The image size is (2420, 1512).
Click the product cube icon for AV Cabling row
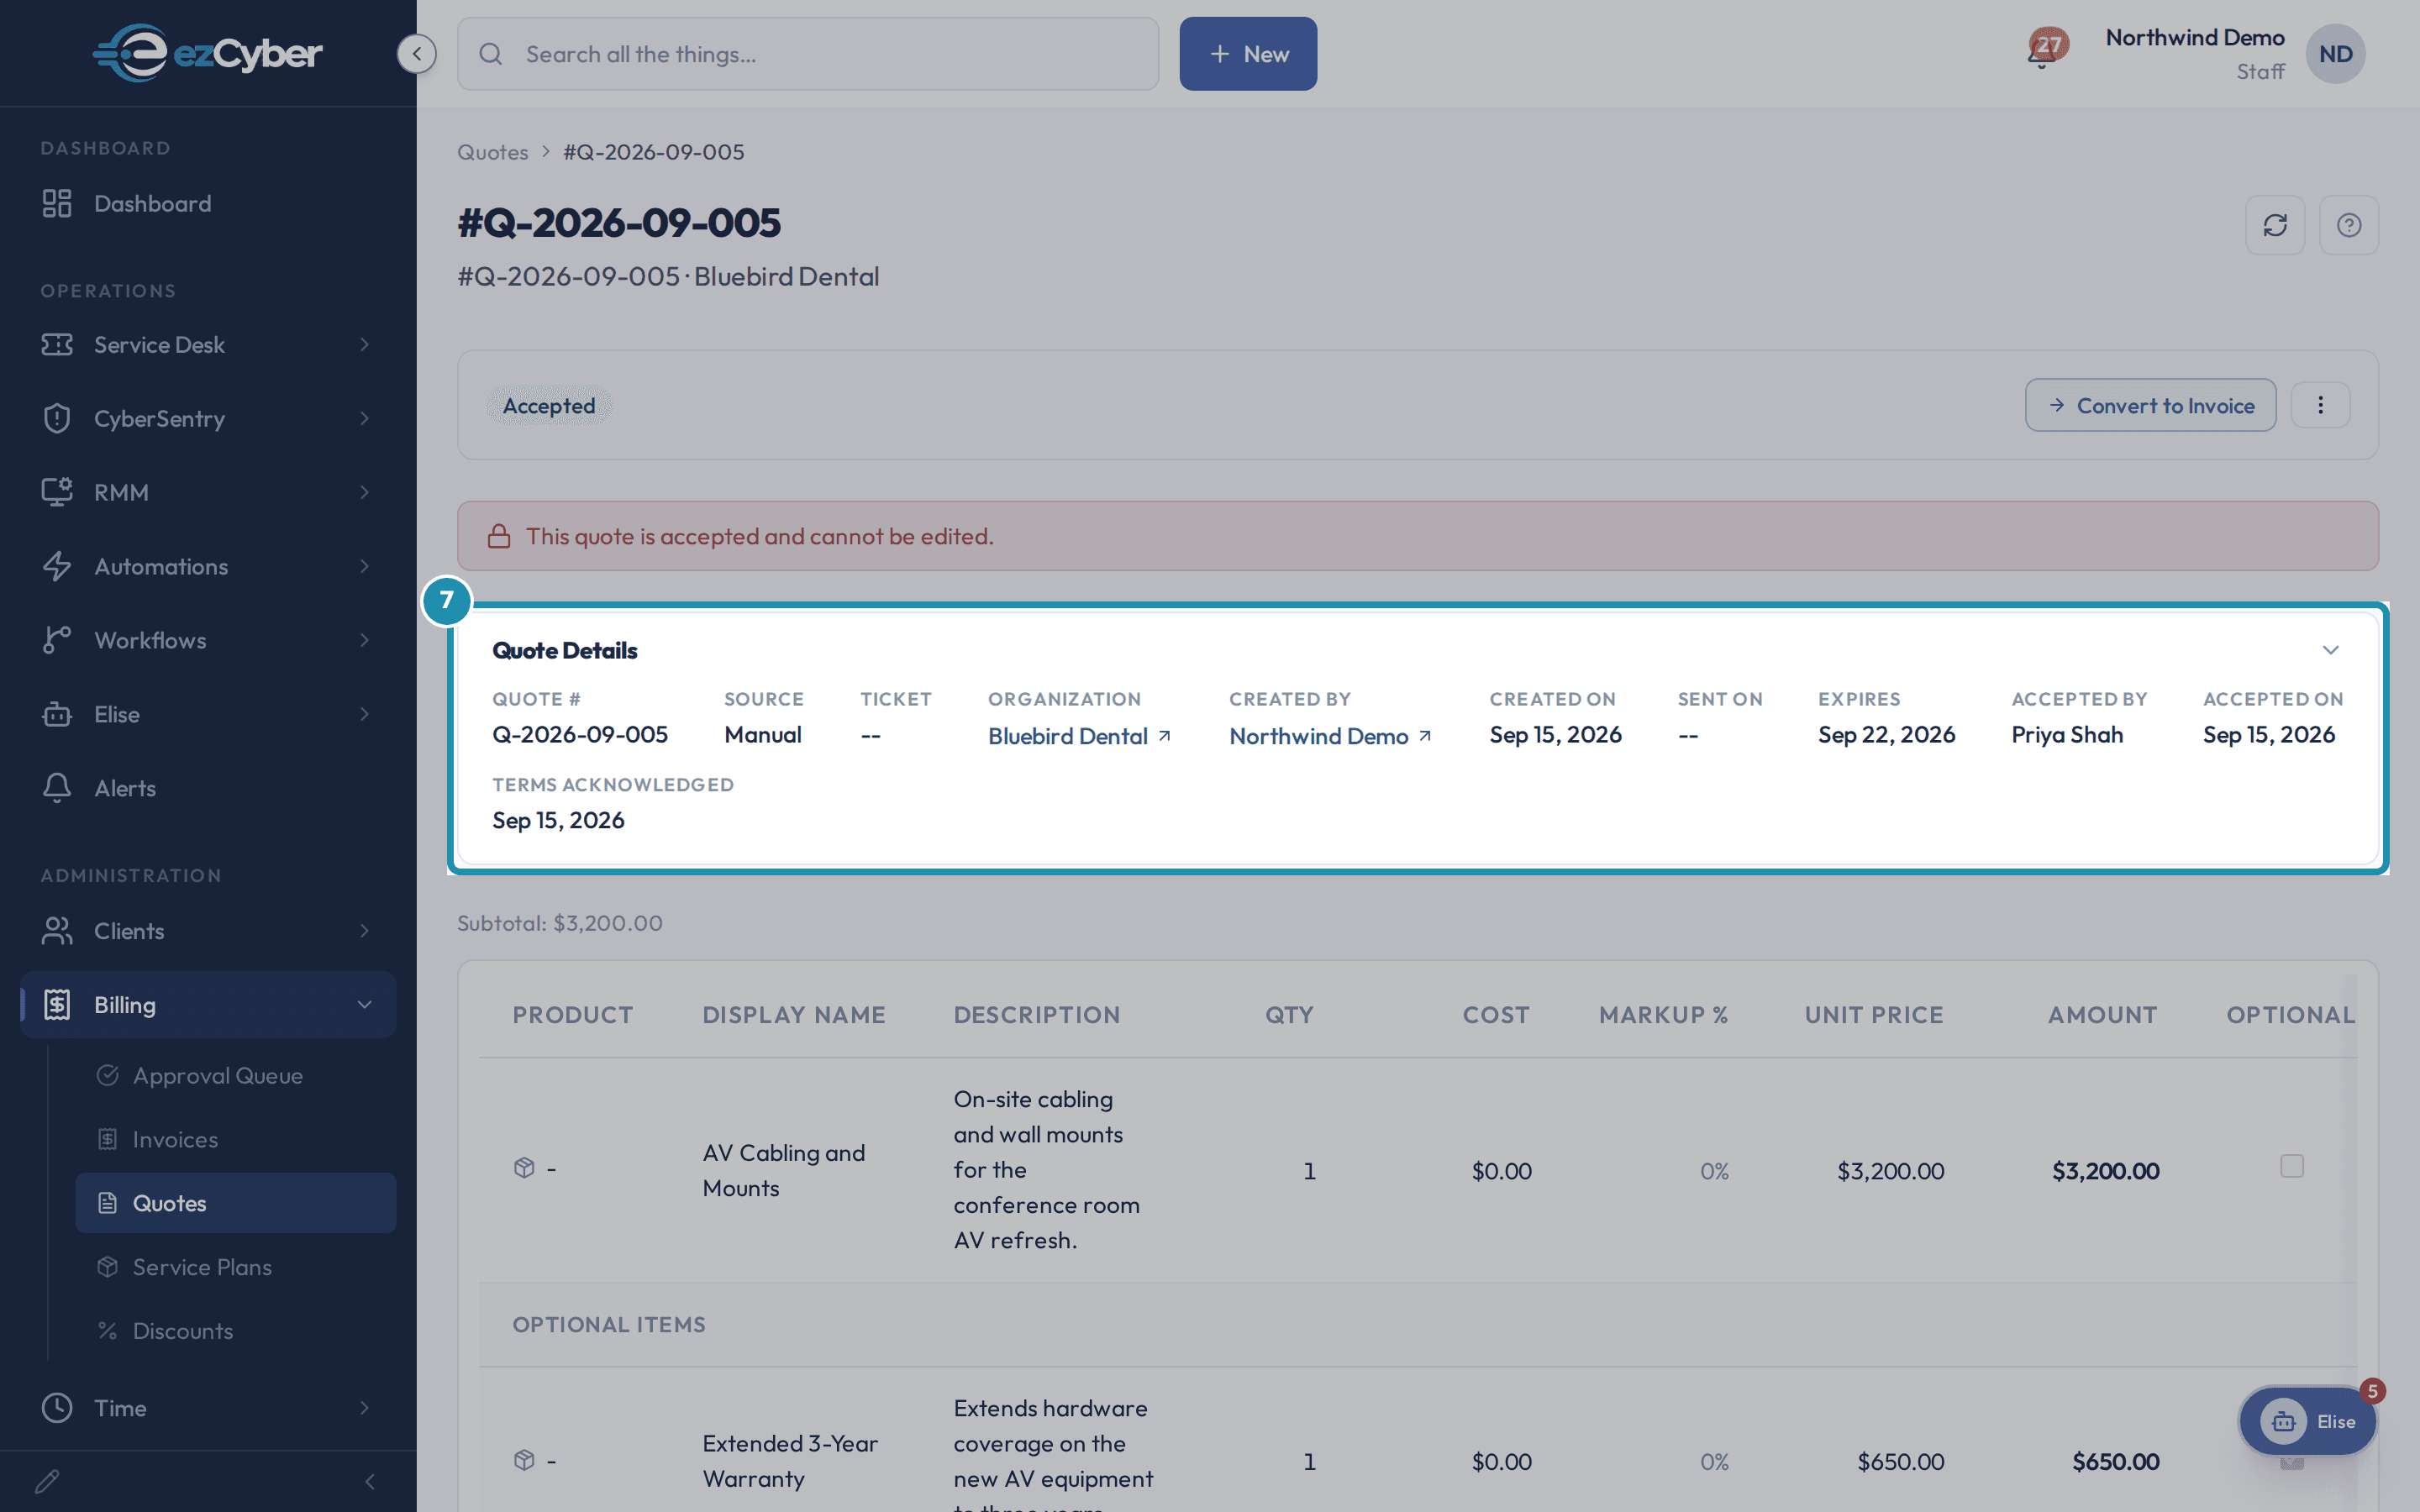click(524, 1168)
